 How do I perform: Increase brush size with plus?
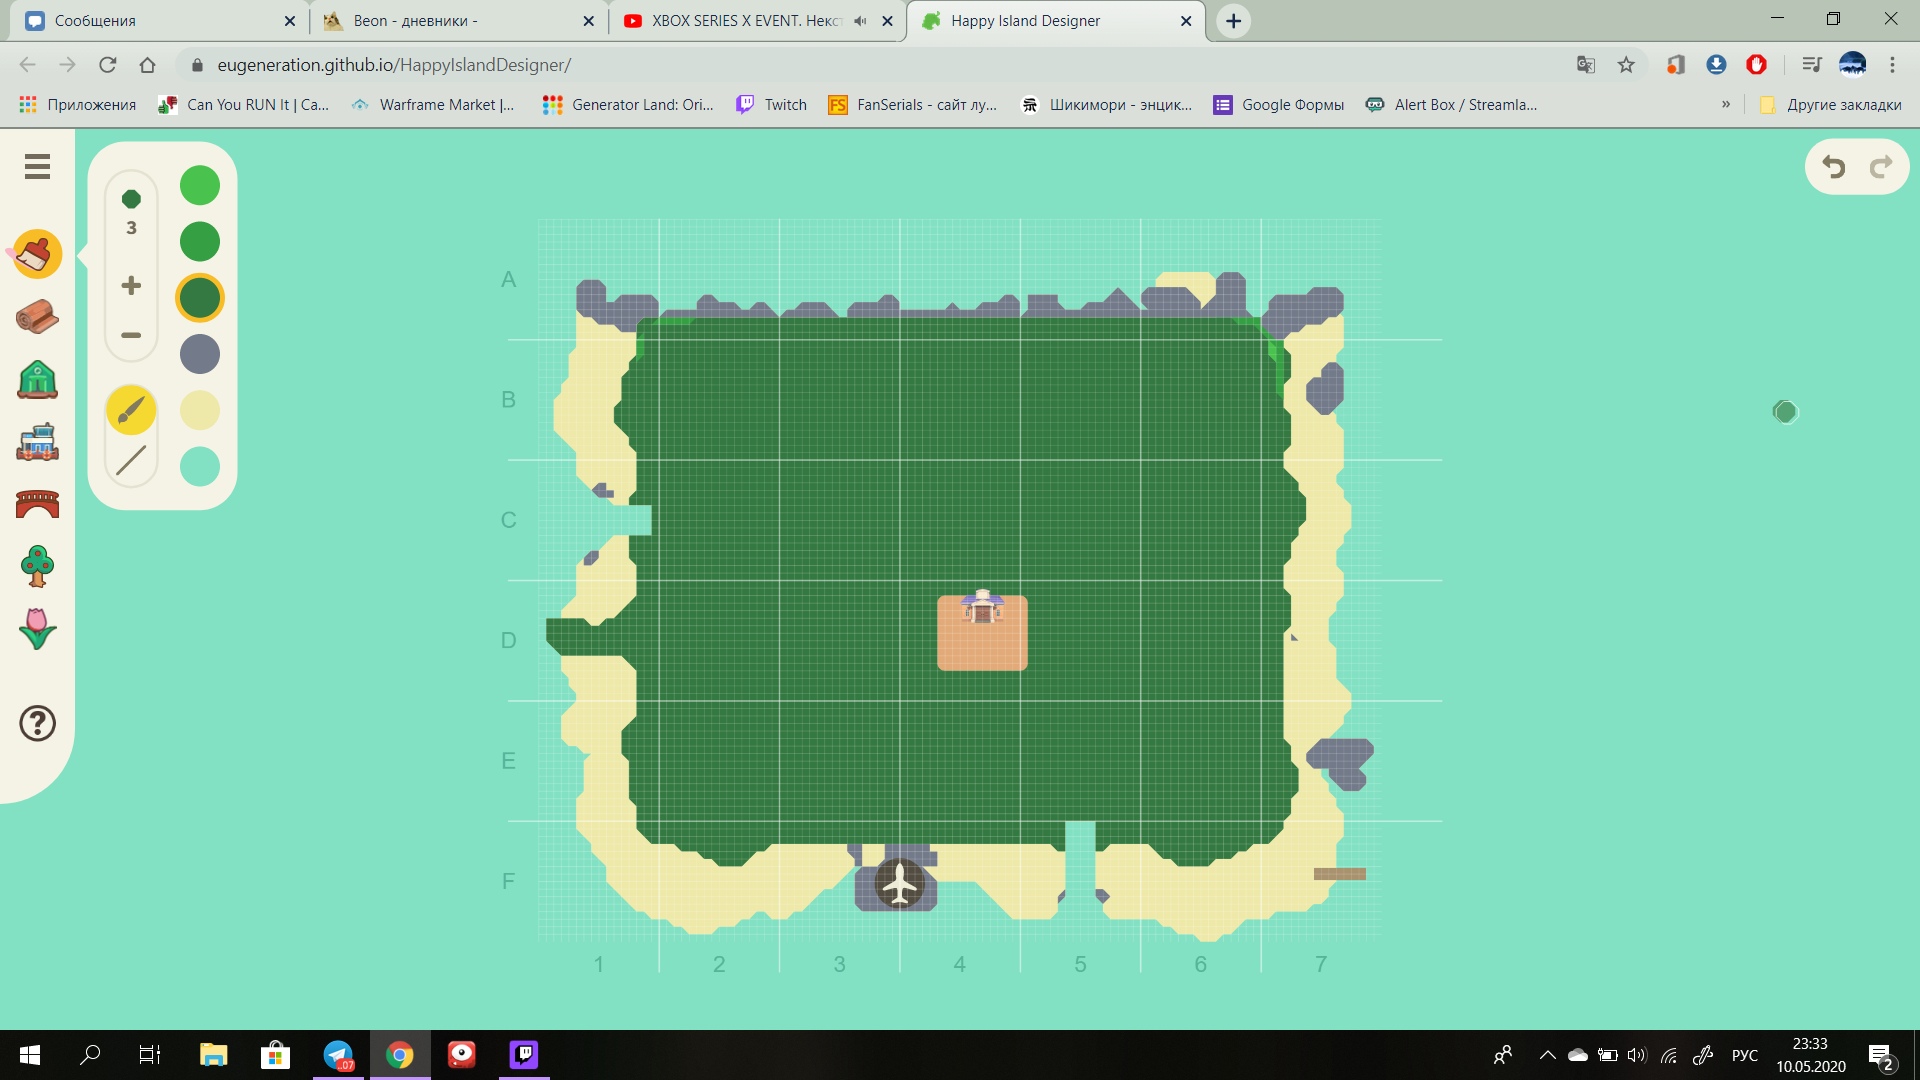[131, 286]
